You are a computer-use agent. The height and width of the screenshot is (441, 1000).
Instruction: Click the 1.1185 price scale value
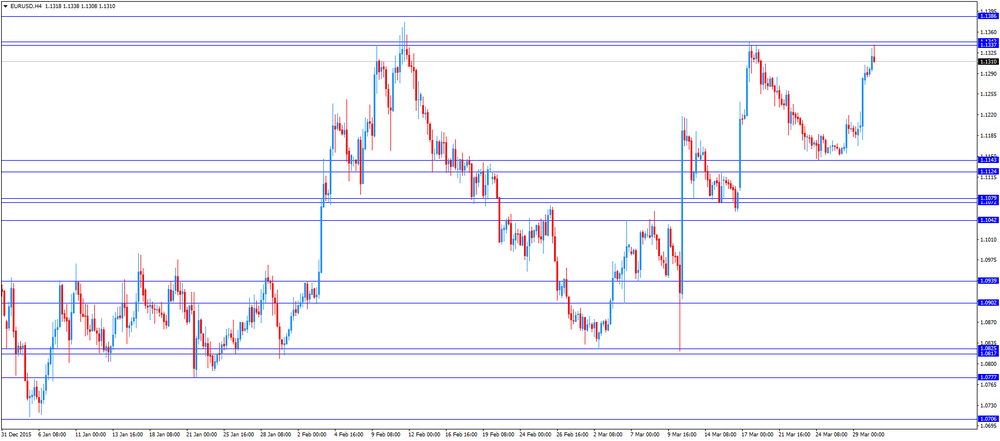(x=988, y=136)
